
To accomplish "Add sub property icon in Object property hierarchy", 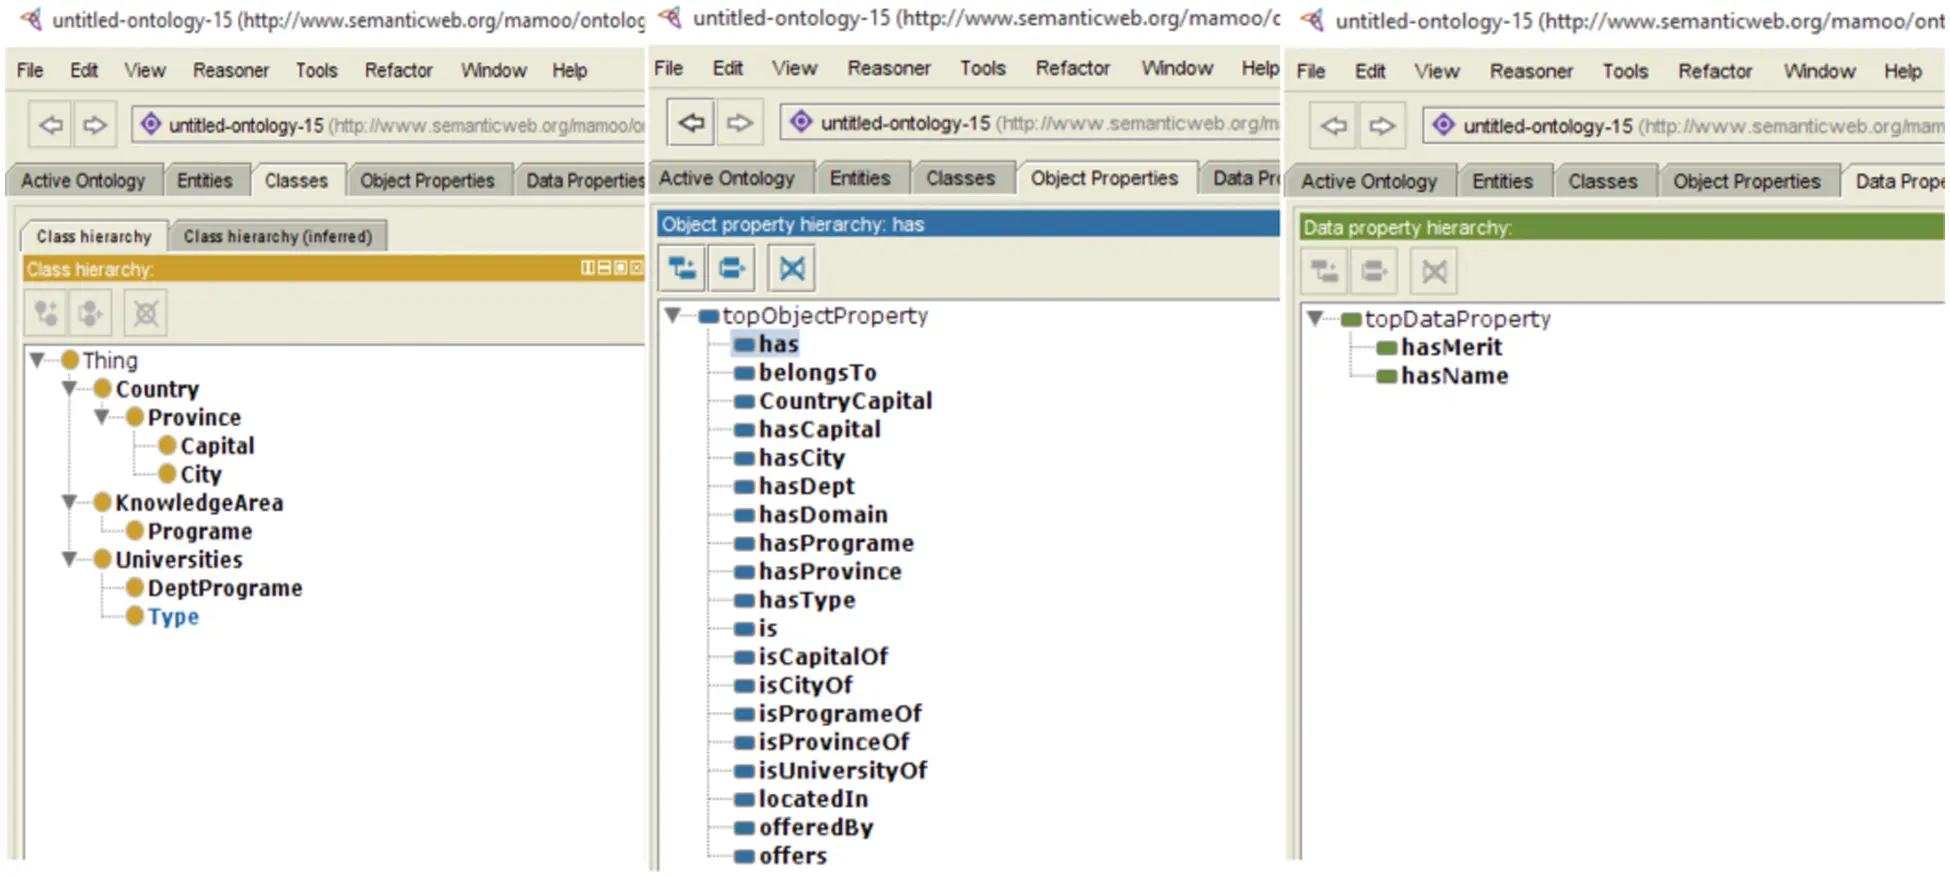I will (683, 268).
